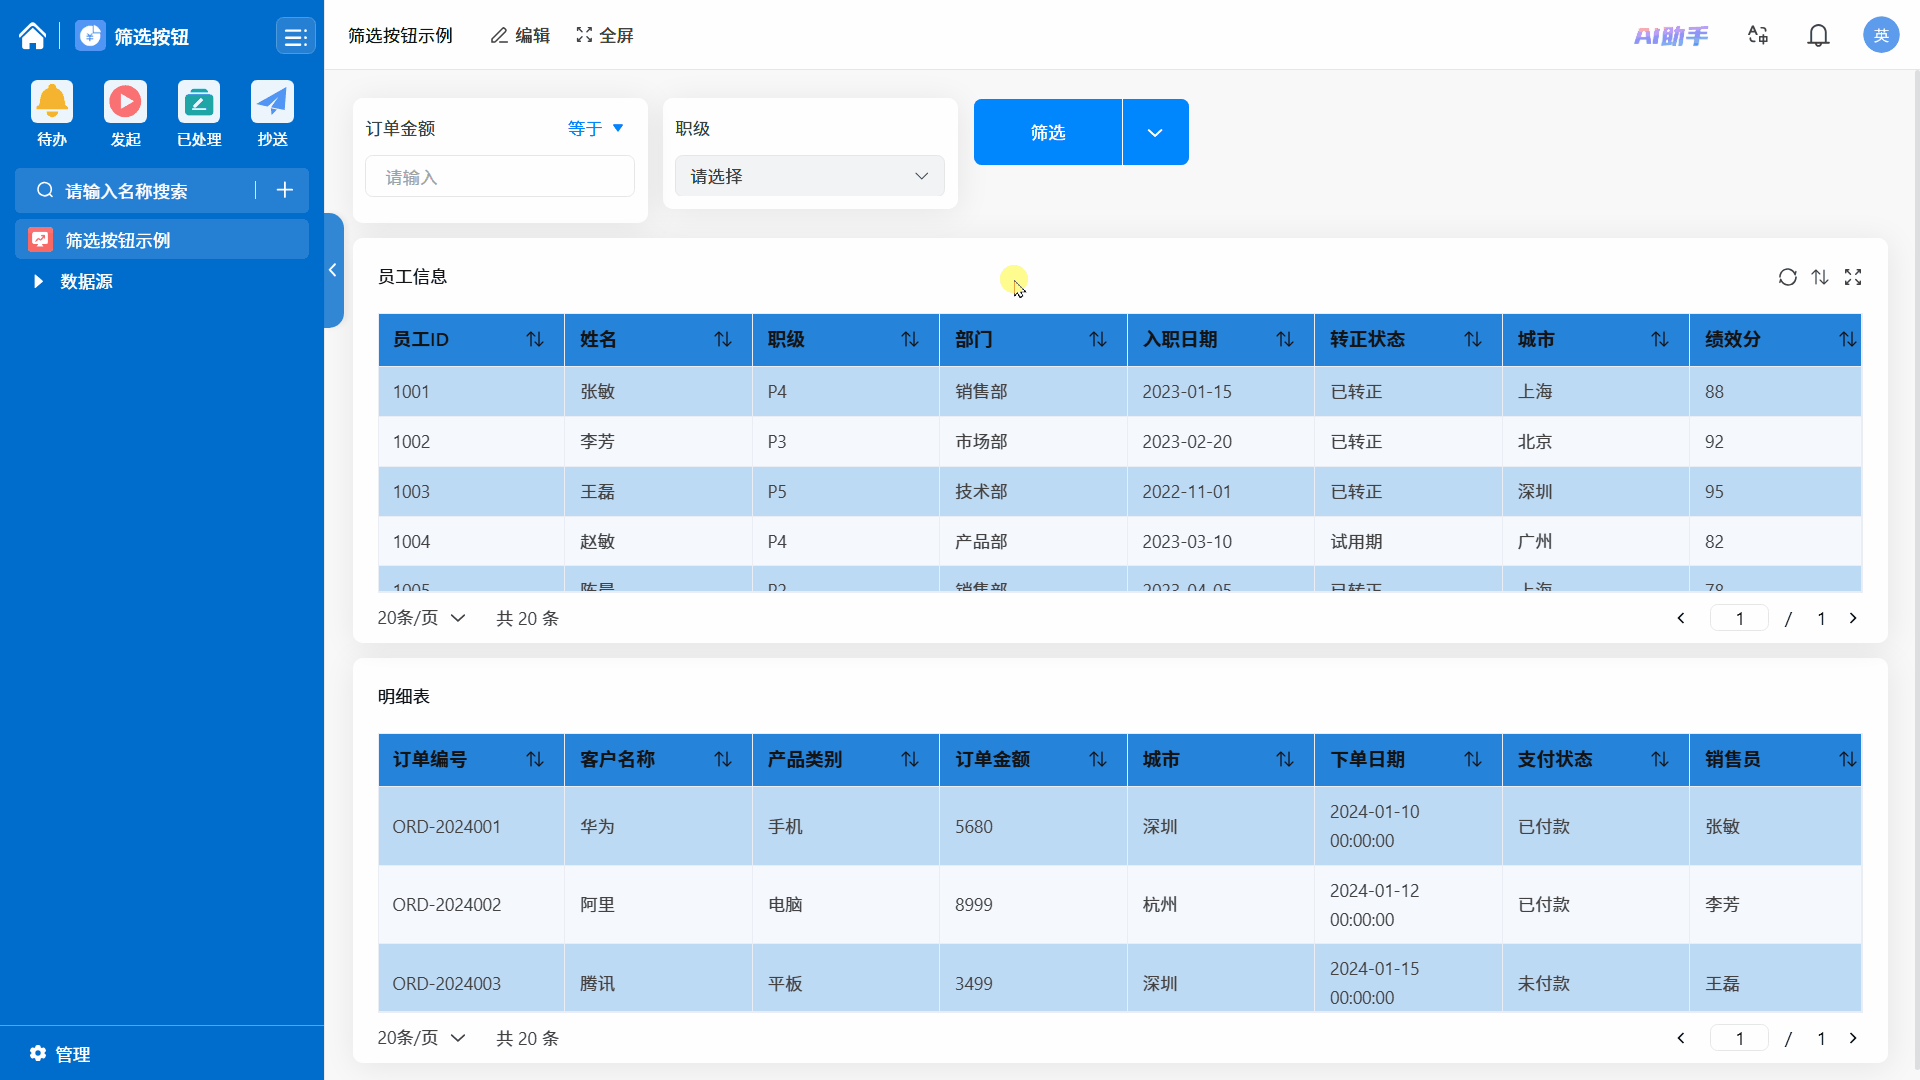Viewport: 1920px width, 1080px height.
Task: Open the AI助手 assistant
Action: [x=1671, y=36]
